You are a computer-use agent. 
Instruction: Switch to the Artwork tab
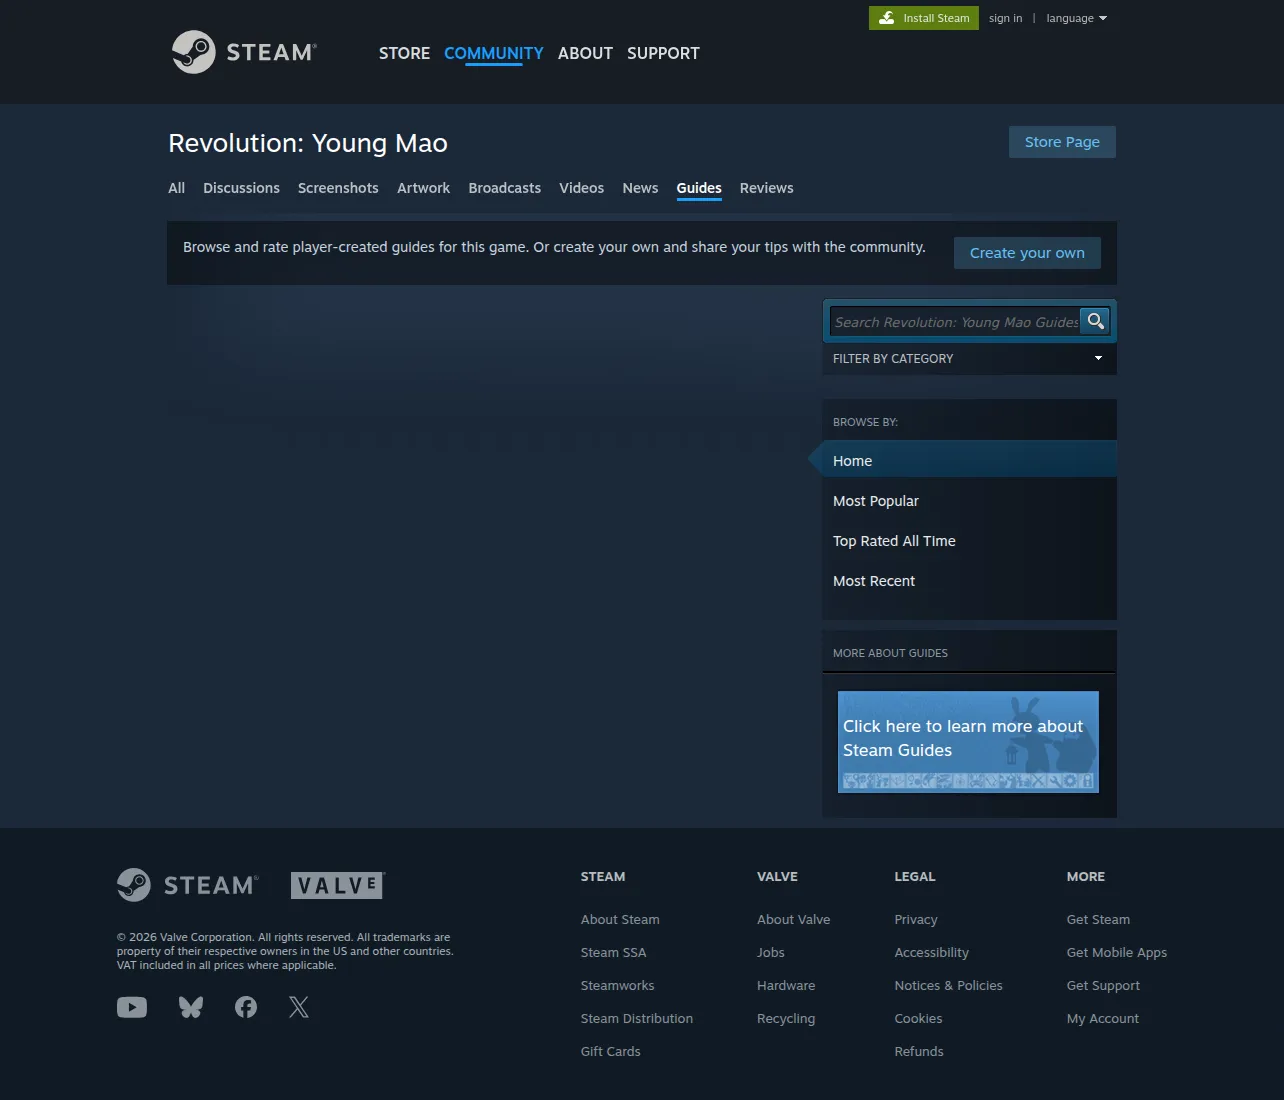point(423,188)
